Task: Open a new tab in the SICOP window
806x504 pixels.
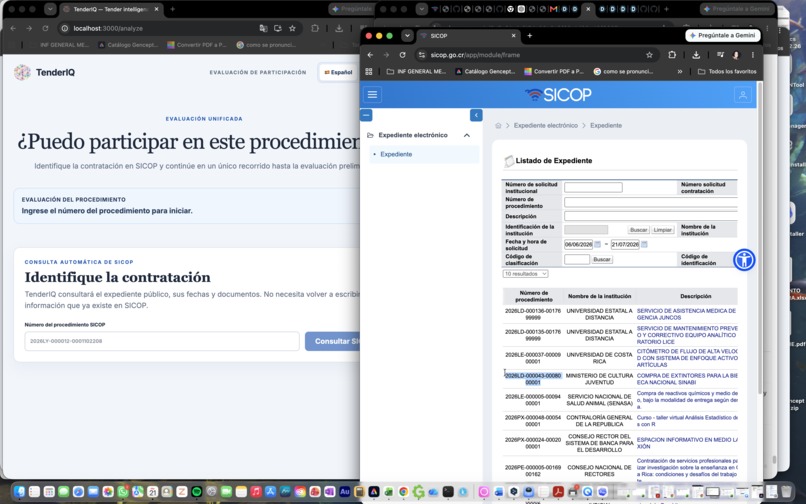Action: click(x=529, y=35)
